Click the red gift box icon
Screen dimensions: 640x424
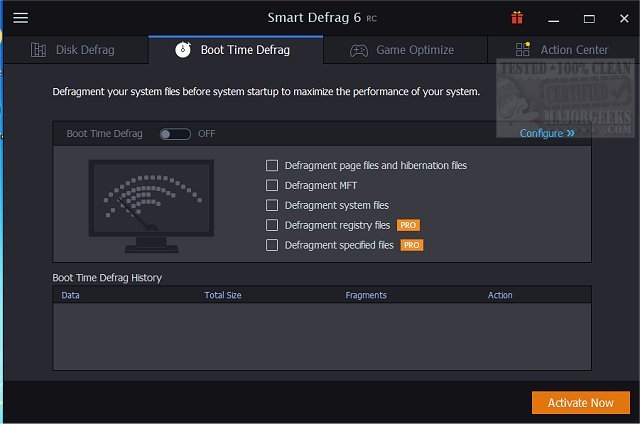pyautogui.click(x=517, y=18)
